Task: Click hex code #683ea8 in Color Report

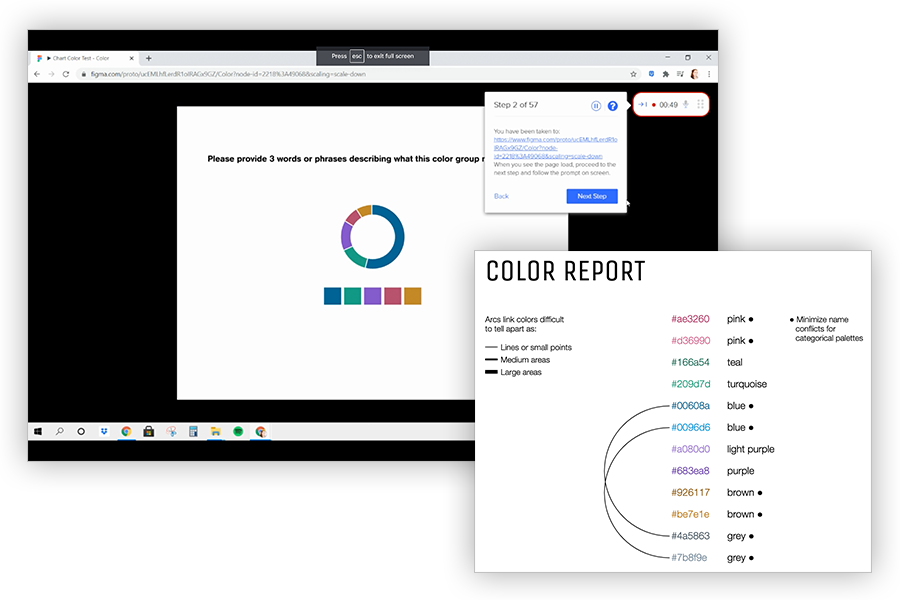Action: 690,471
